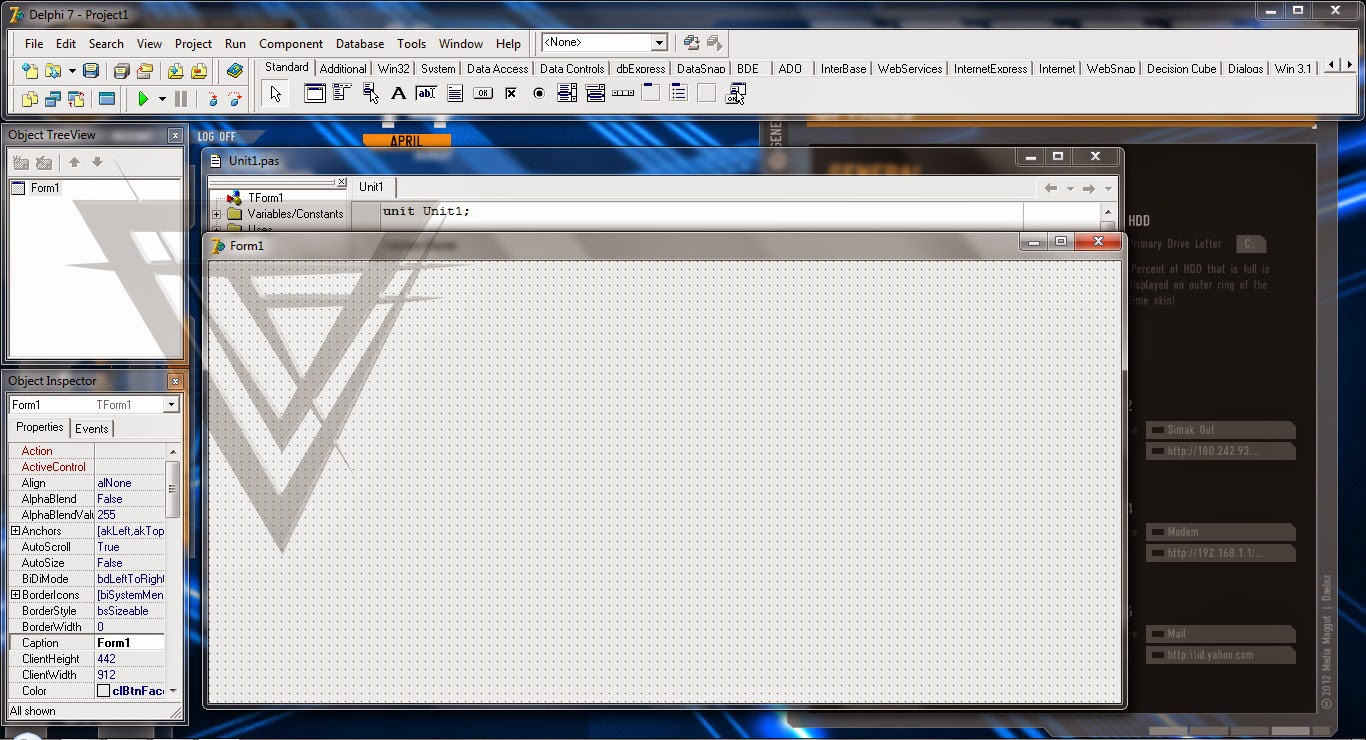Open the forward navigation history dropdown in the editor
This screenshot has width=1366, height=740.
click(1108, 188)
